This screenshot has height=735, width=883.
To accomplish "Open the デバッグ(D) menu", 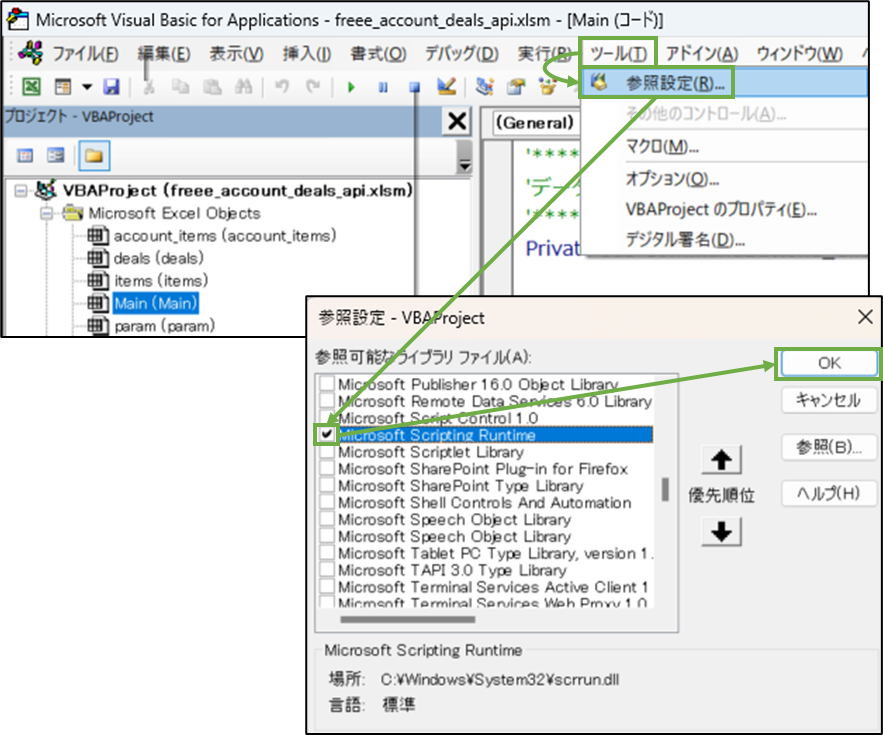I will [x=461, y=54].
